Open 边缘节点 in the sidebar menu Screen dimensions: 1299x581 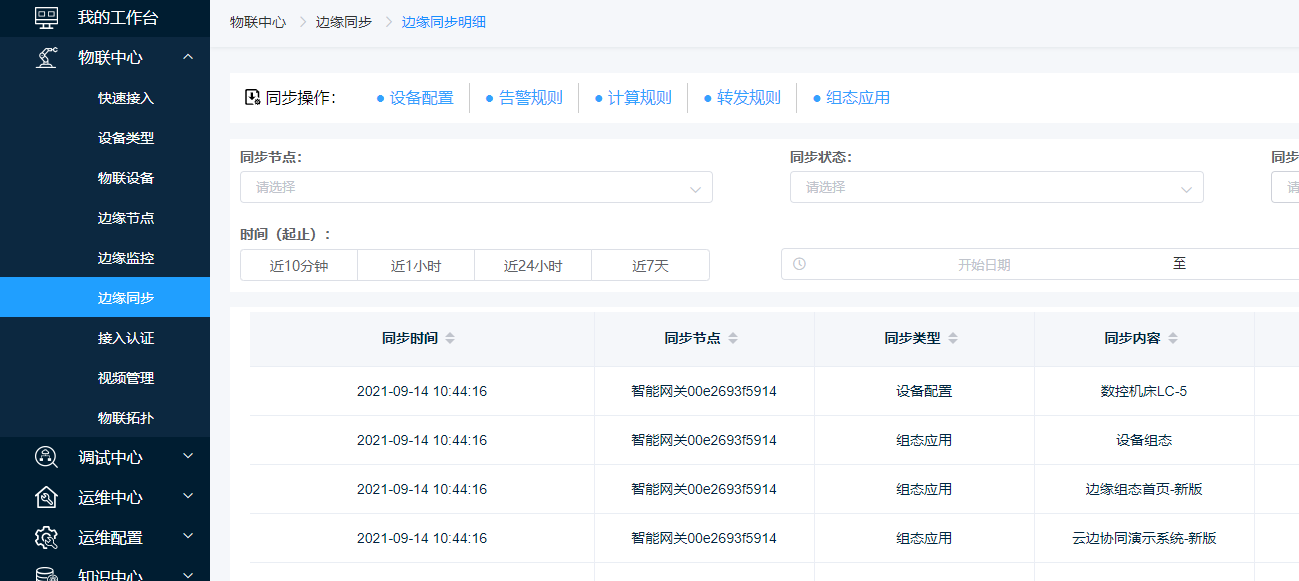pyautogui.click(x=126, y=218)
